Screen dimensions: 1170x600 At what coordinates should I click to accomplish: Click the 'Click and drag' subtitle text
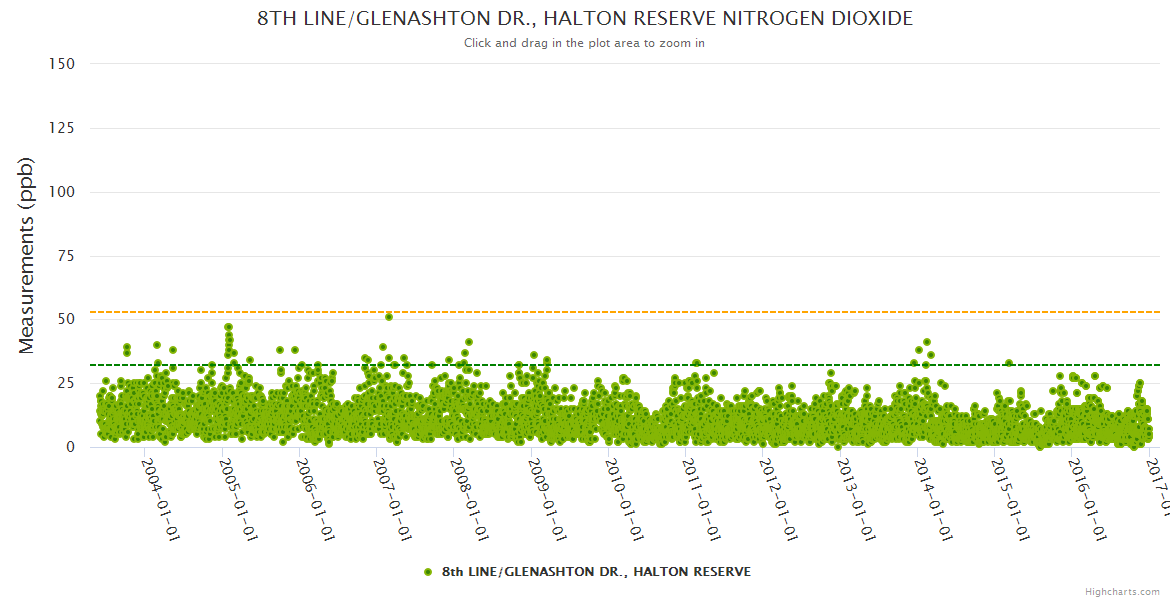pos(585,43)
